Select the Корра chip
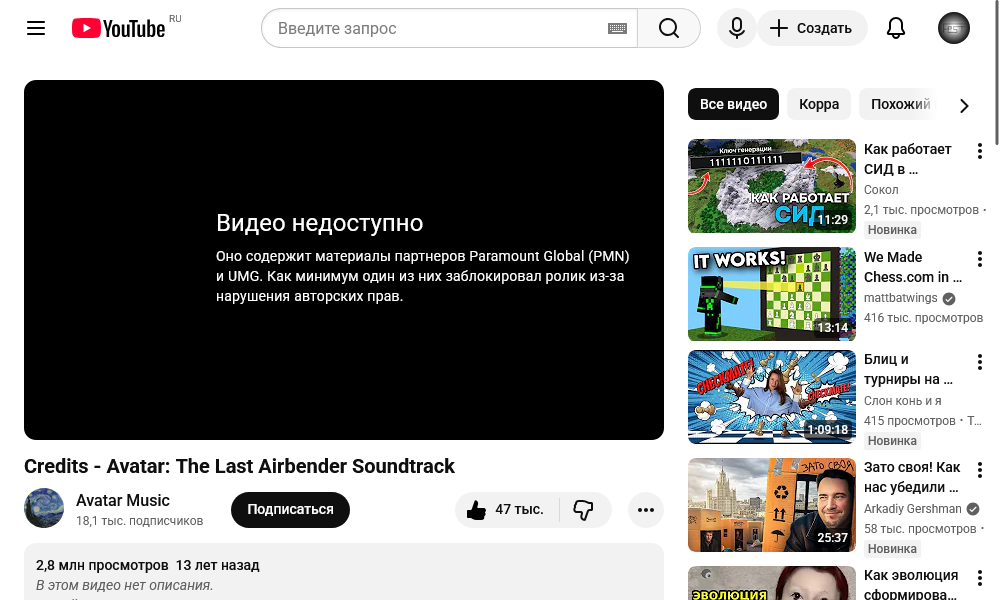 coord(819,104)
